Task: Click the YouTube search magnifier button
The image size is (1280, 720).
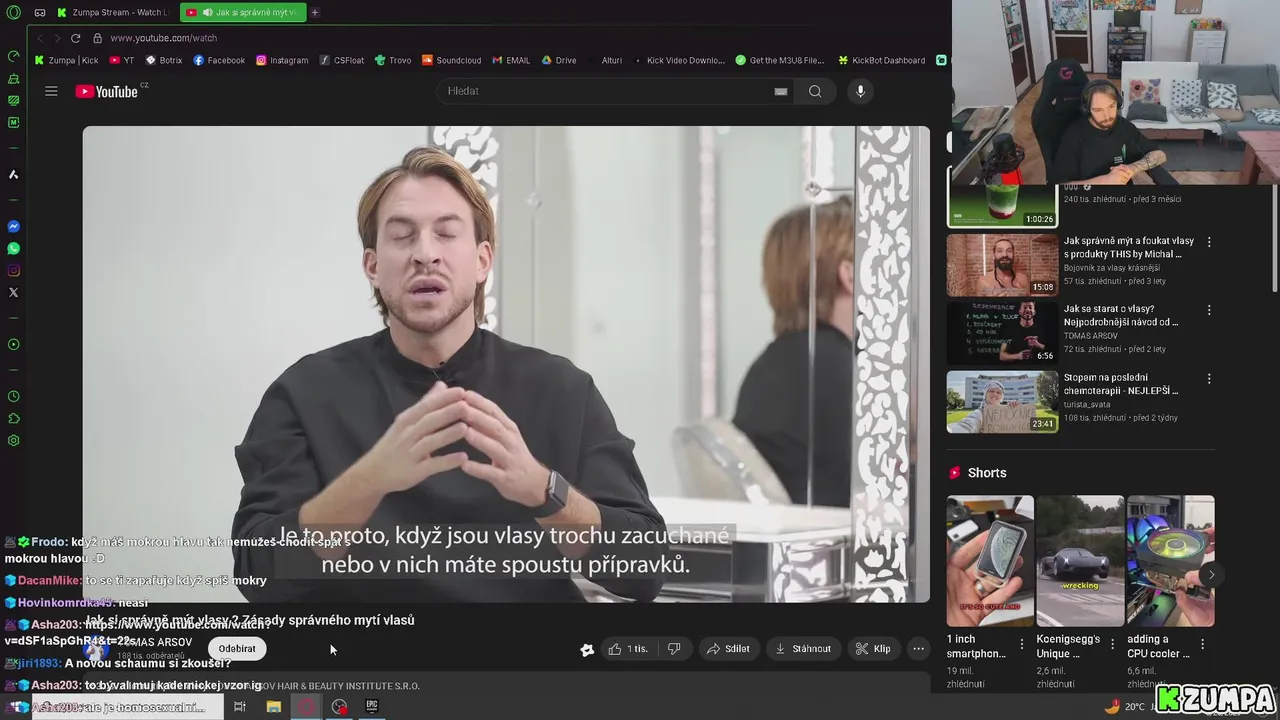Action: click(815, 91)
